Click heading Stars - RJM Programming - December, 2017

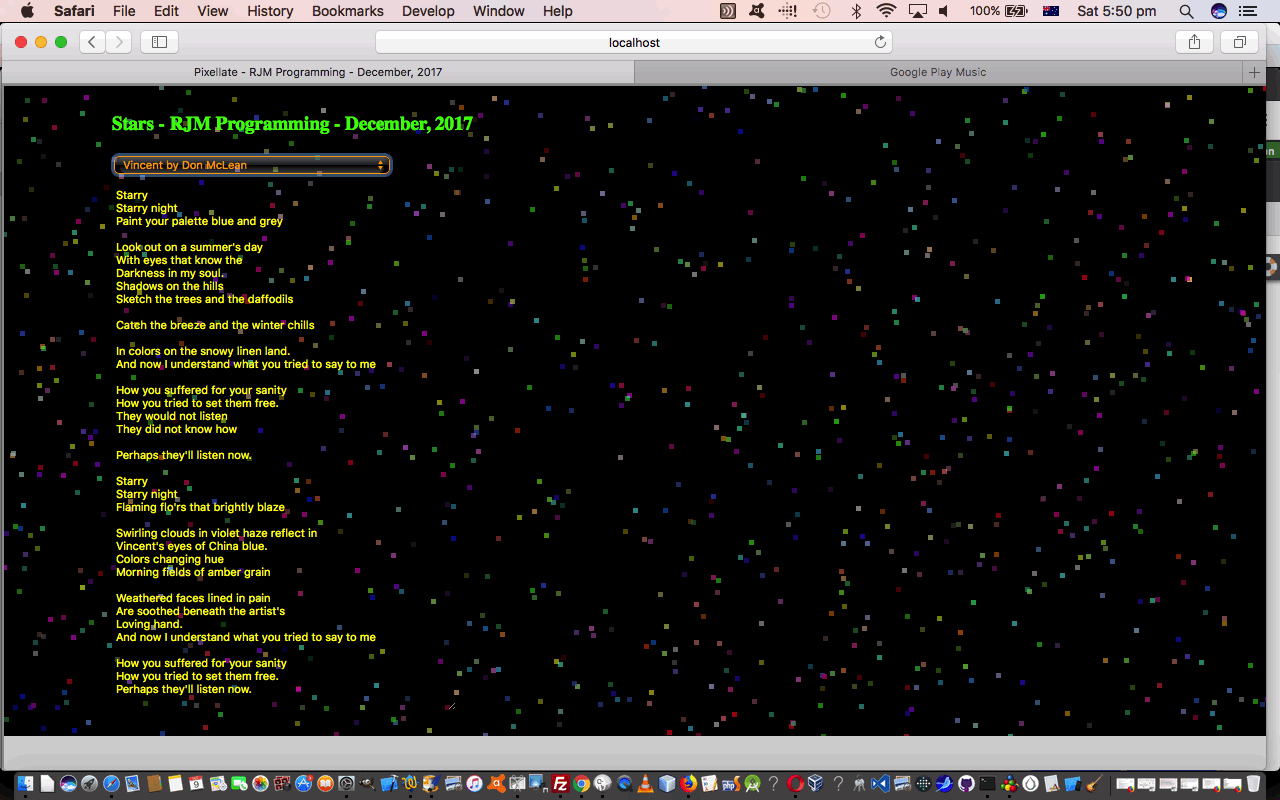pyautogui.click(x=292, y=124)
